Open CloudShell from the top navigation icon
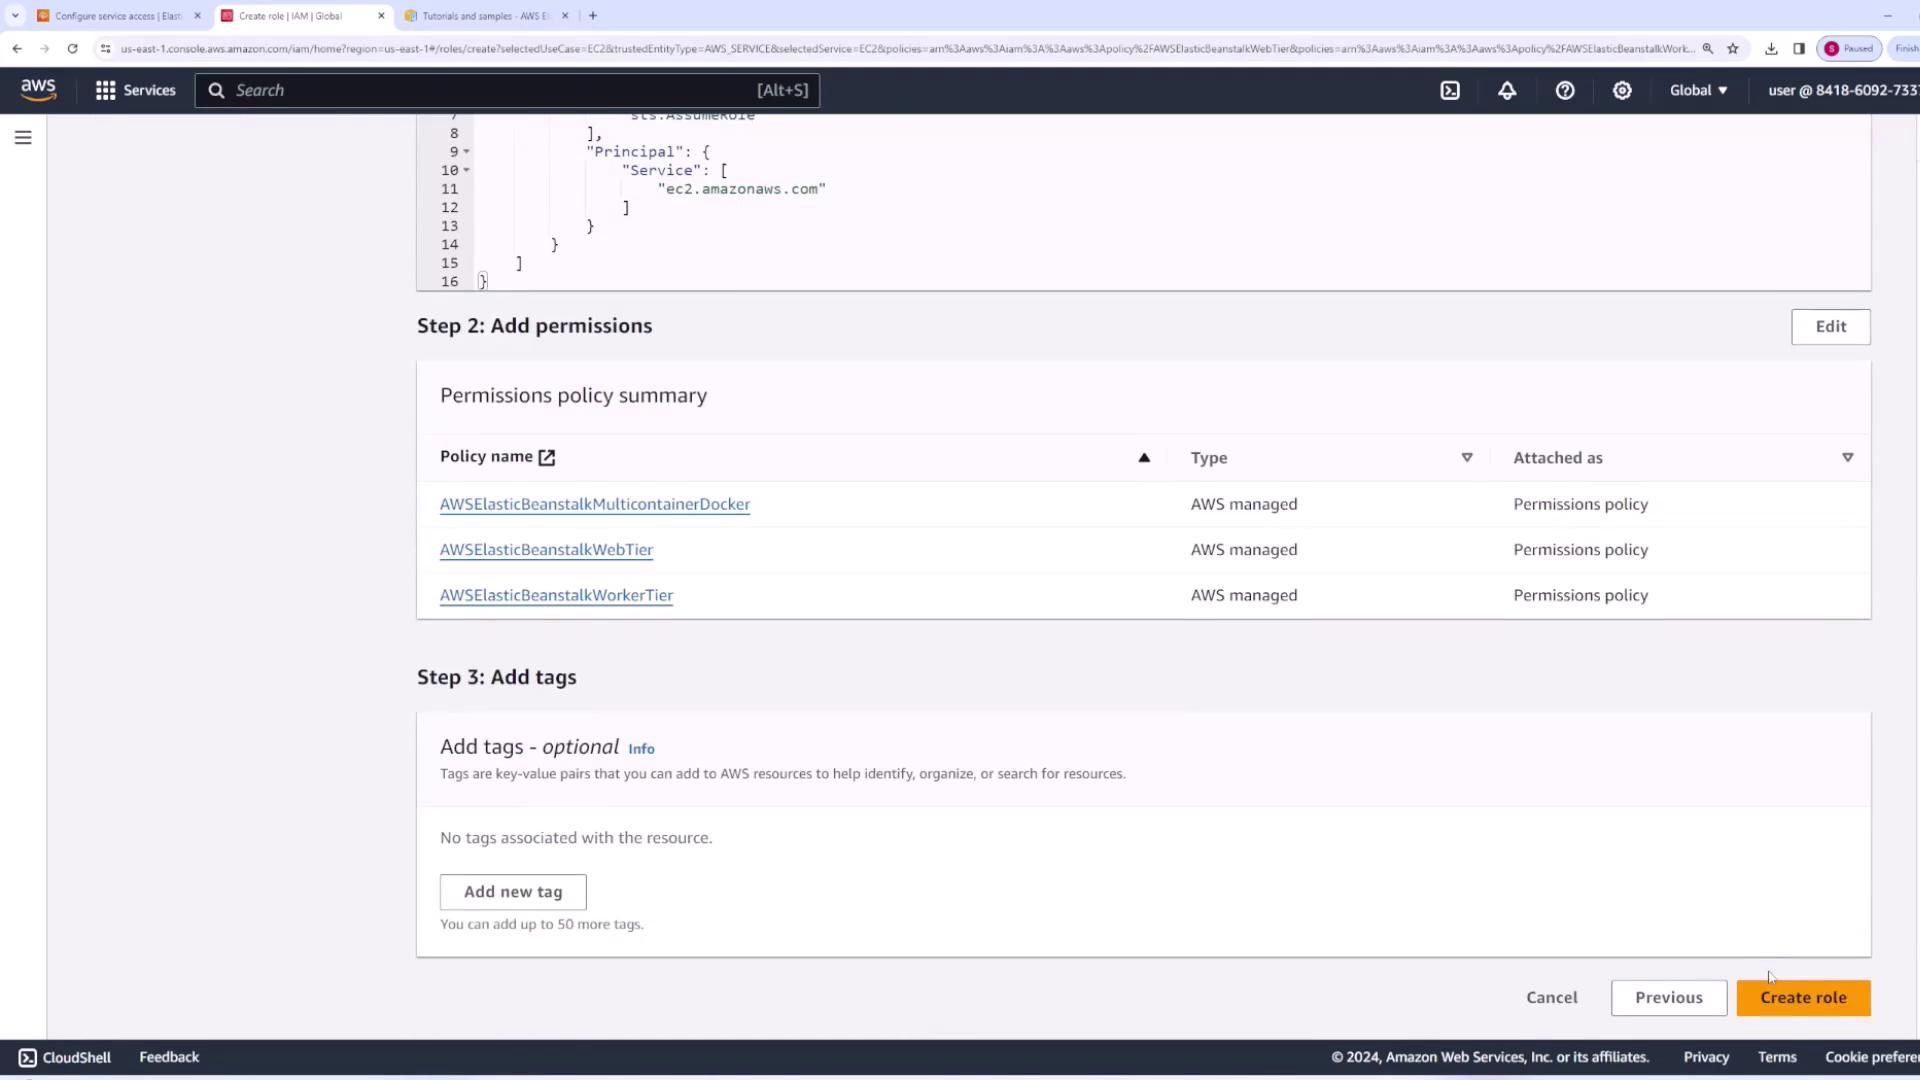The width and height of the screenshot is (1920, 1080). point(1450,90)
